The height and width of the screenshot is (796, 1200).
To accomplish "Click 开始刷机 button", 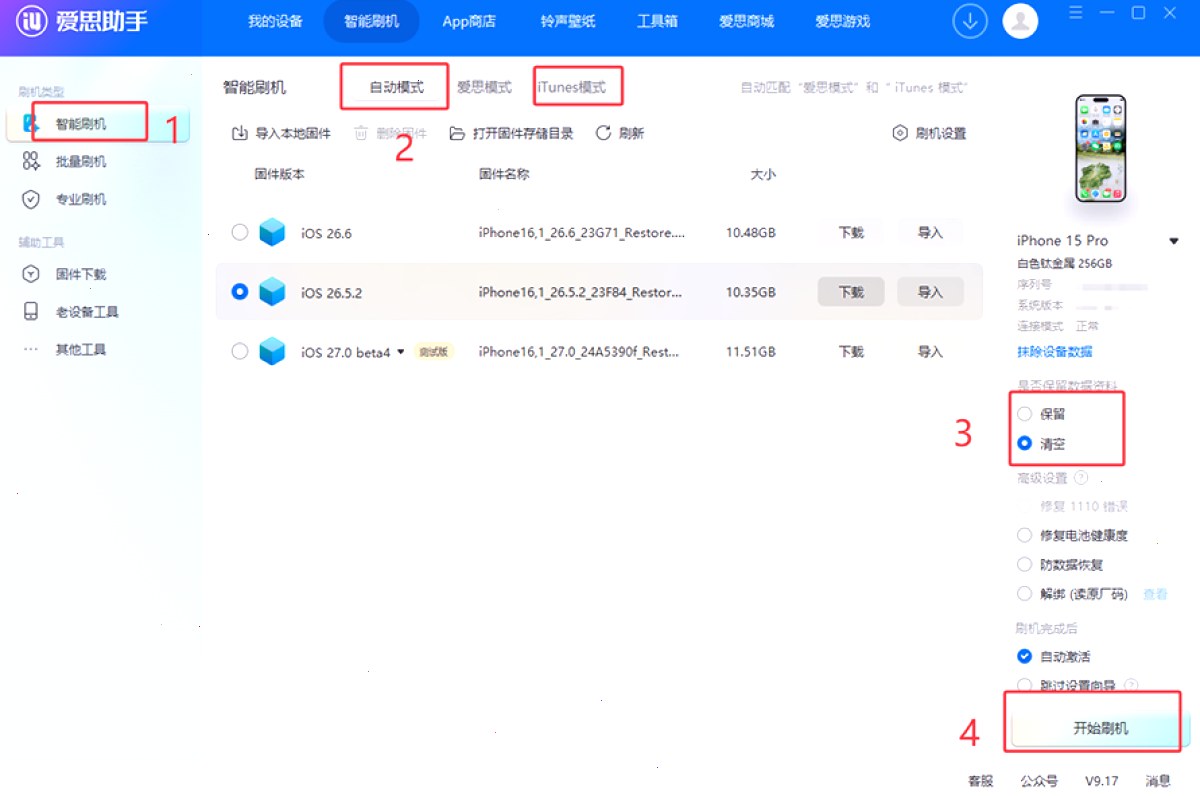I will (x=1100, y=729).
